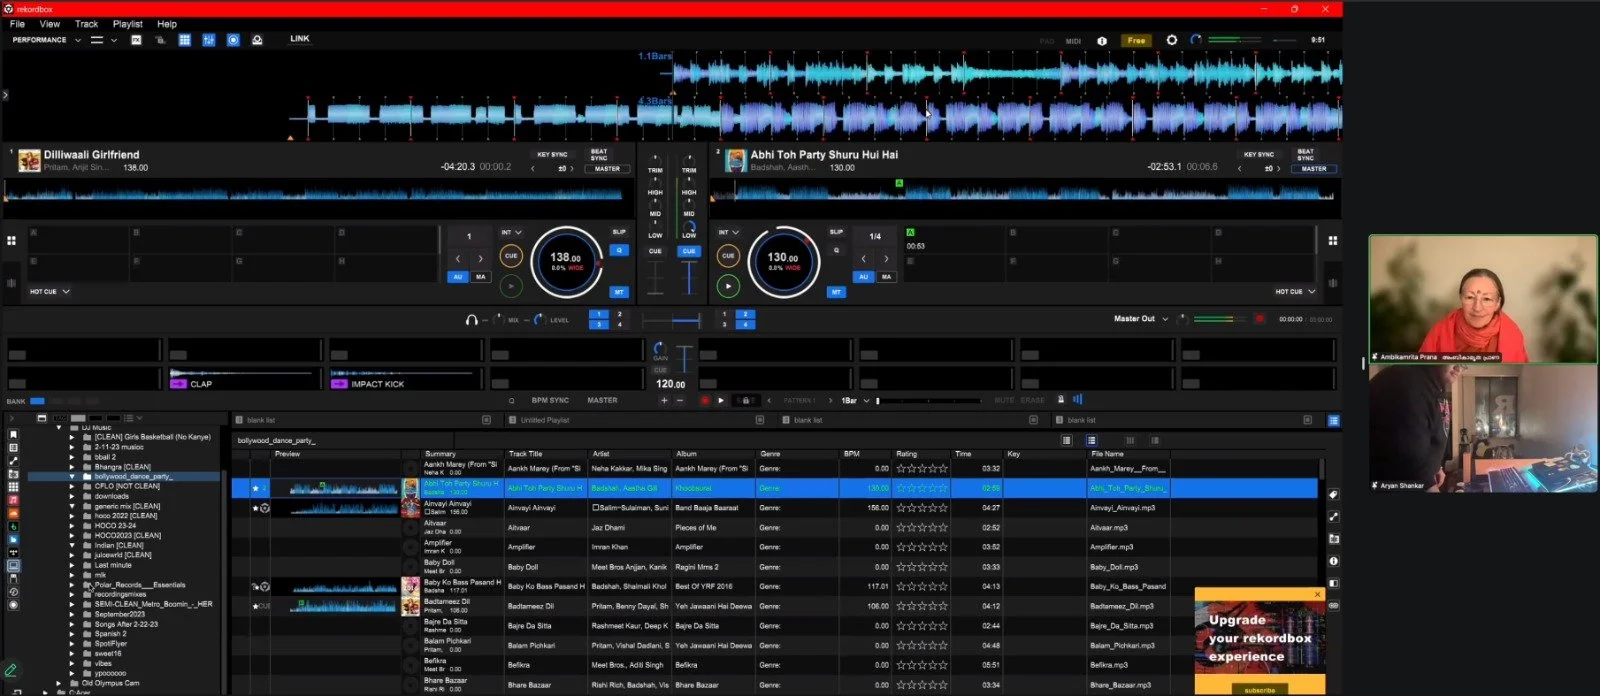Open the tag icon on the browser's right edge

point(1333,495)
